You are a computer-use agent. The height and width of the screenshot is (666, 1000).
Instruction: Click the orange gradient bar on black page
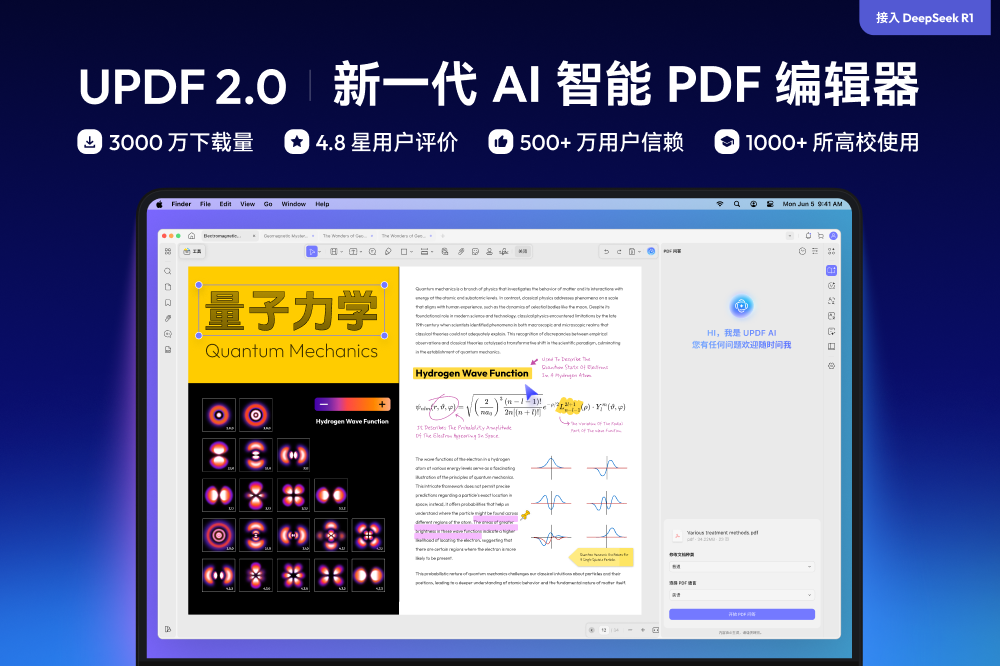coord(352,404)
